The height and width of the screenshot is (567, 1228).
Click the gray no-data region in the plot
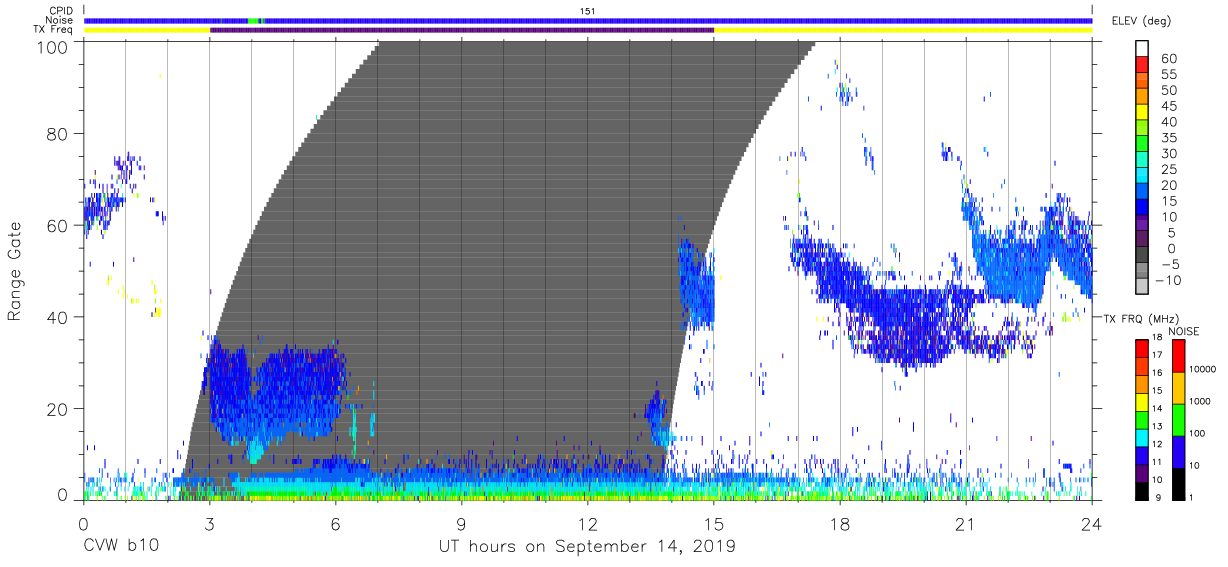[x=500, y=250]
